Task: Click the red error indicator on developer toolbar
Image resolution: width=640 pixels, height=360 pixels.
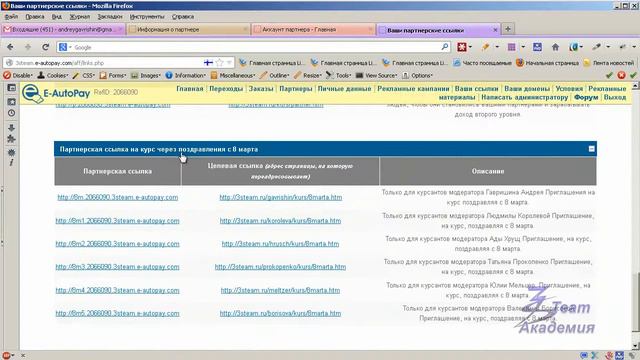Action: pyautogui.click(x=621, y=75)
